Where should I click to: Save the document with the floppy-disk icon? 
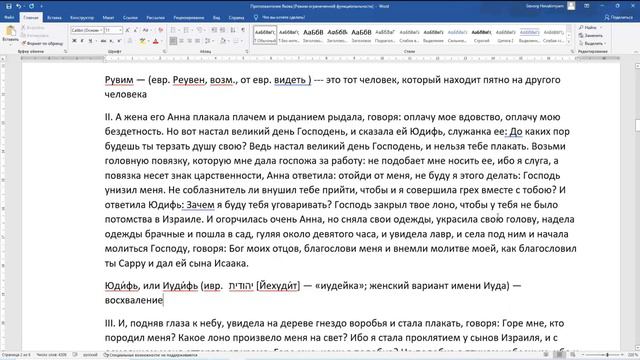click(9, 6)
